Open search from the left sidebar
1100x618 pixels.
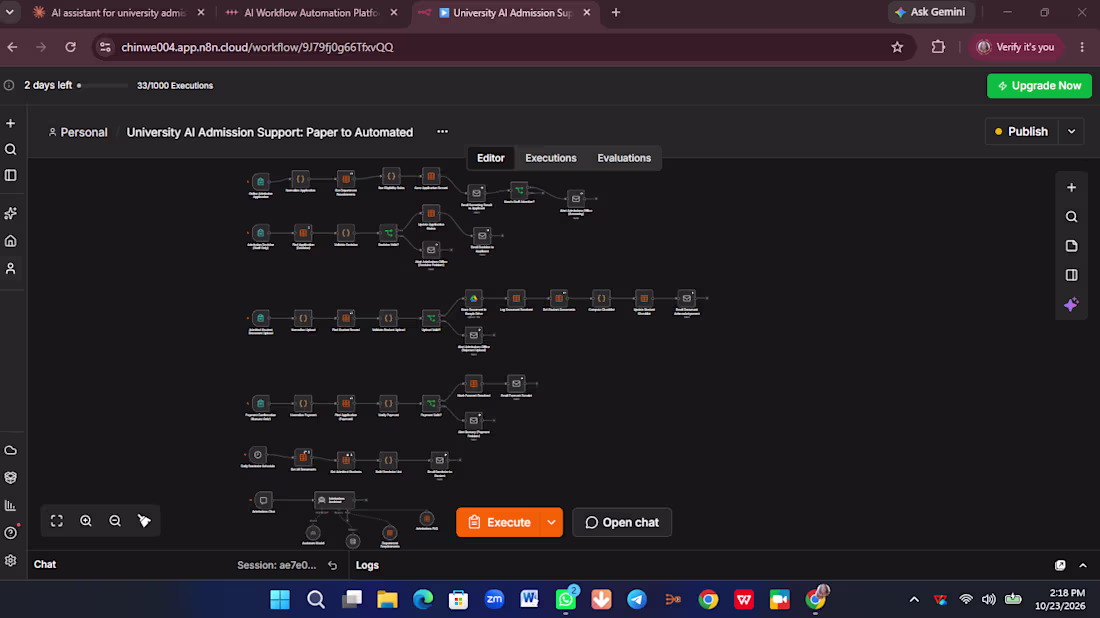11,149
